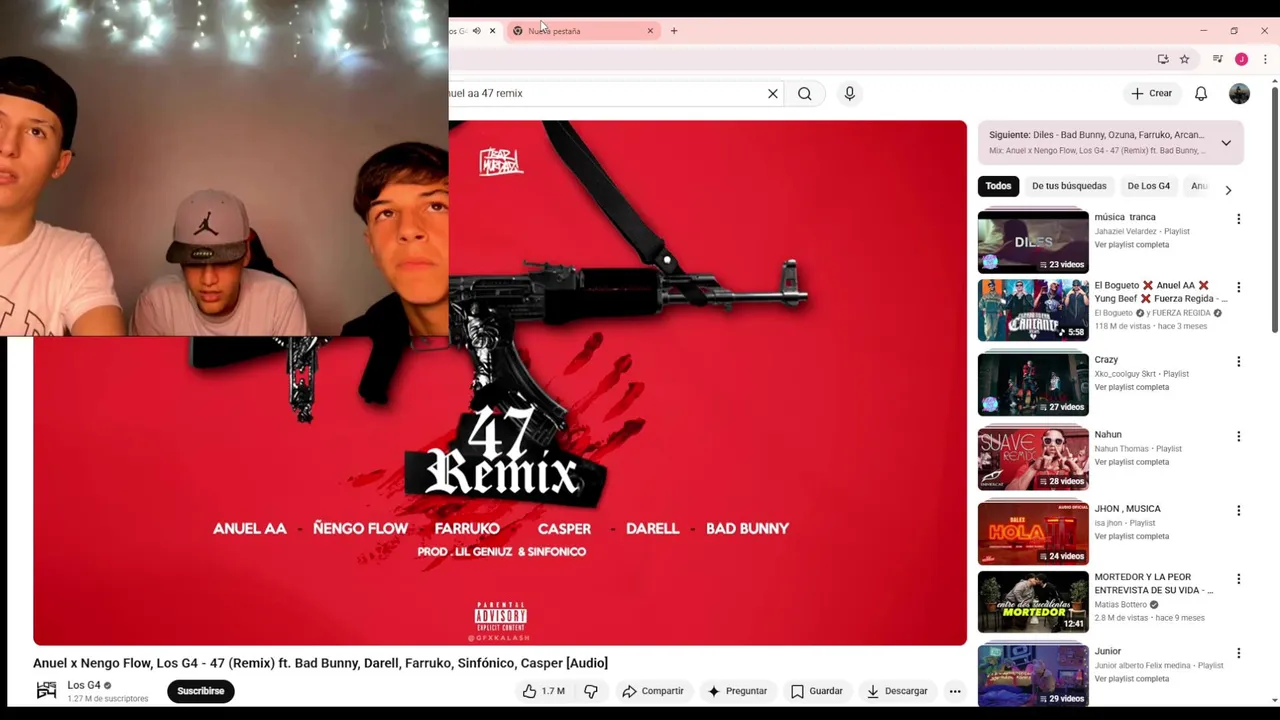The width and height of the screenshot is (1280, 720).
Task: Open Chrome media control icon
Action: pyautogui.click(x=1217, y=59)
